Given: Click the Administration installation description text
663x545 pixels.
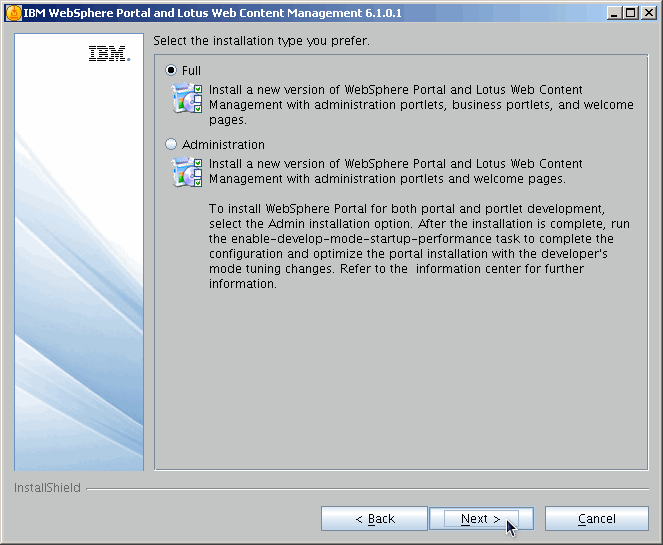Looking at the screenshot, I should pos(395,171).
